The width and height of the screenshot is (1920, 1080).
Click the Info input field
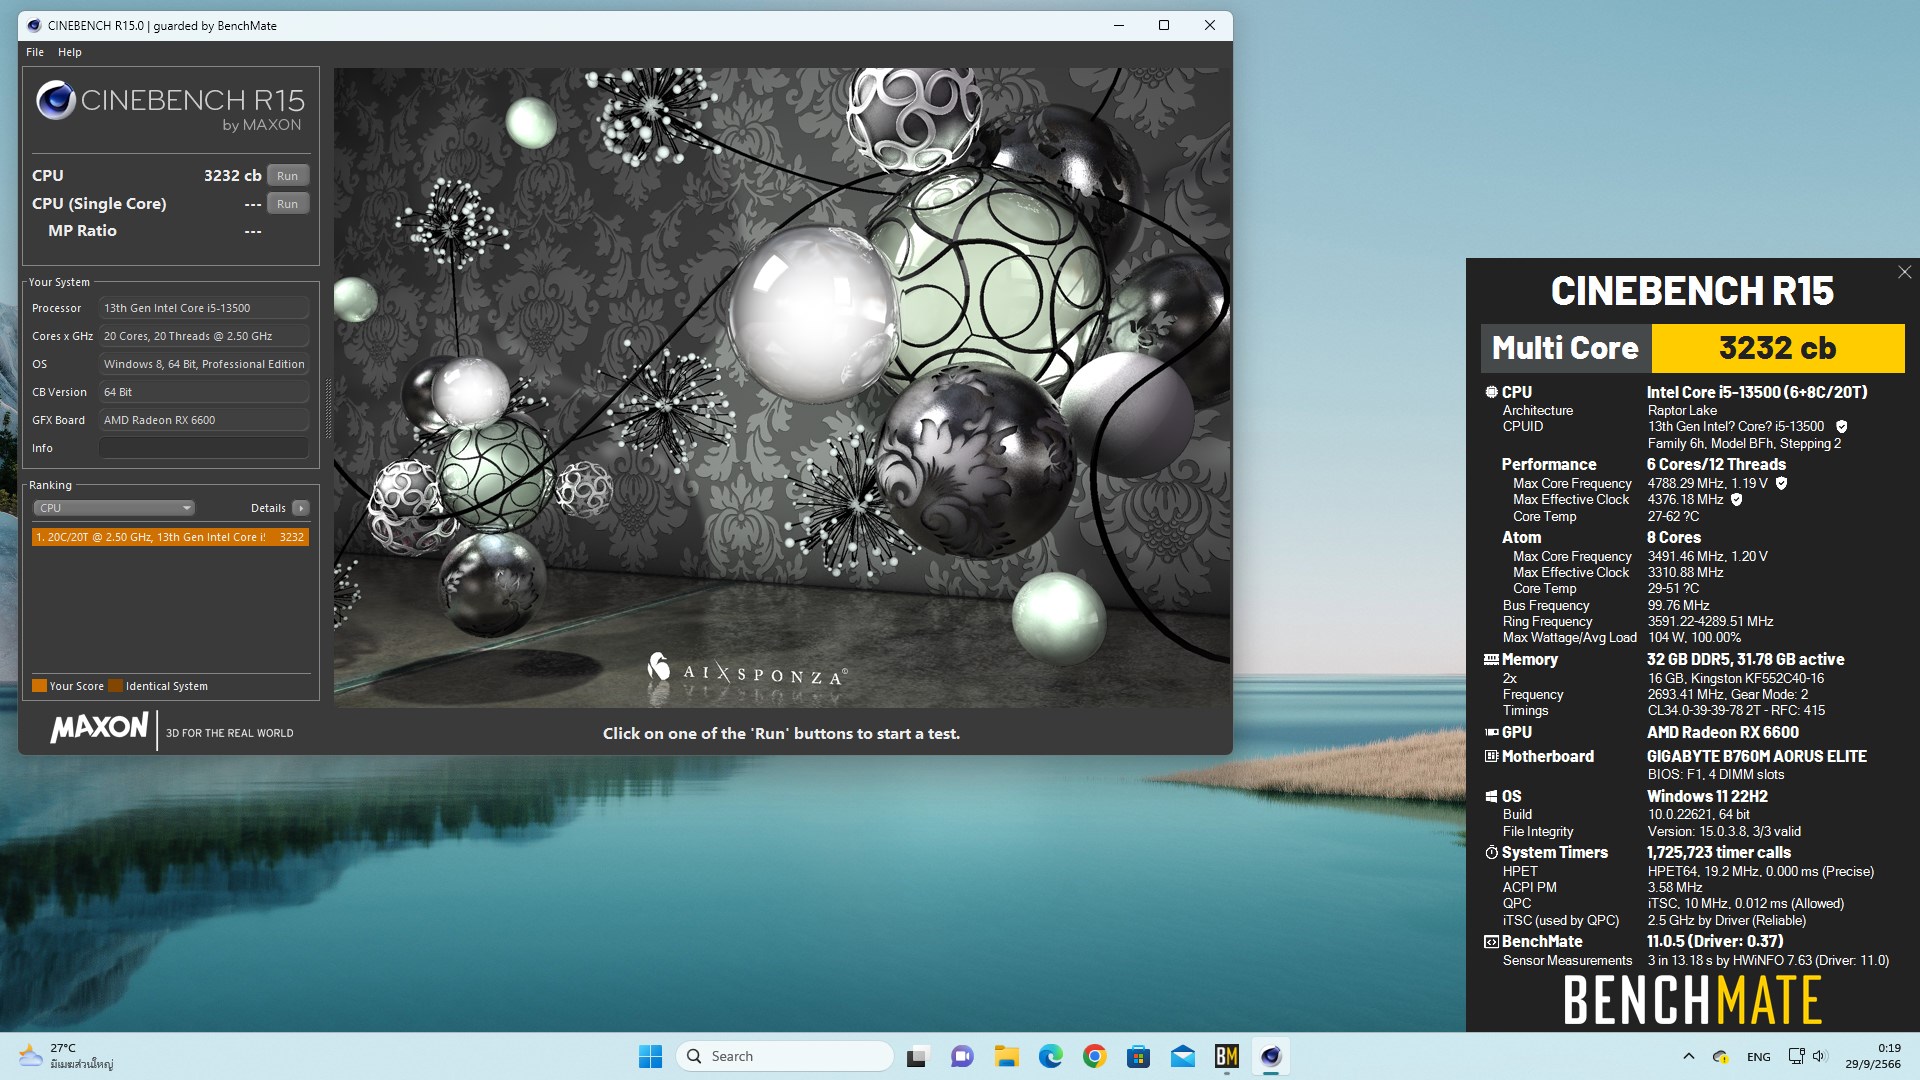[204, 448]
